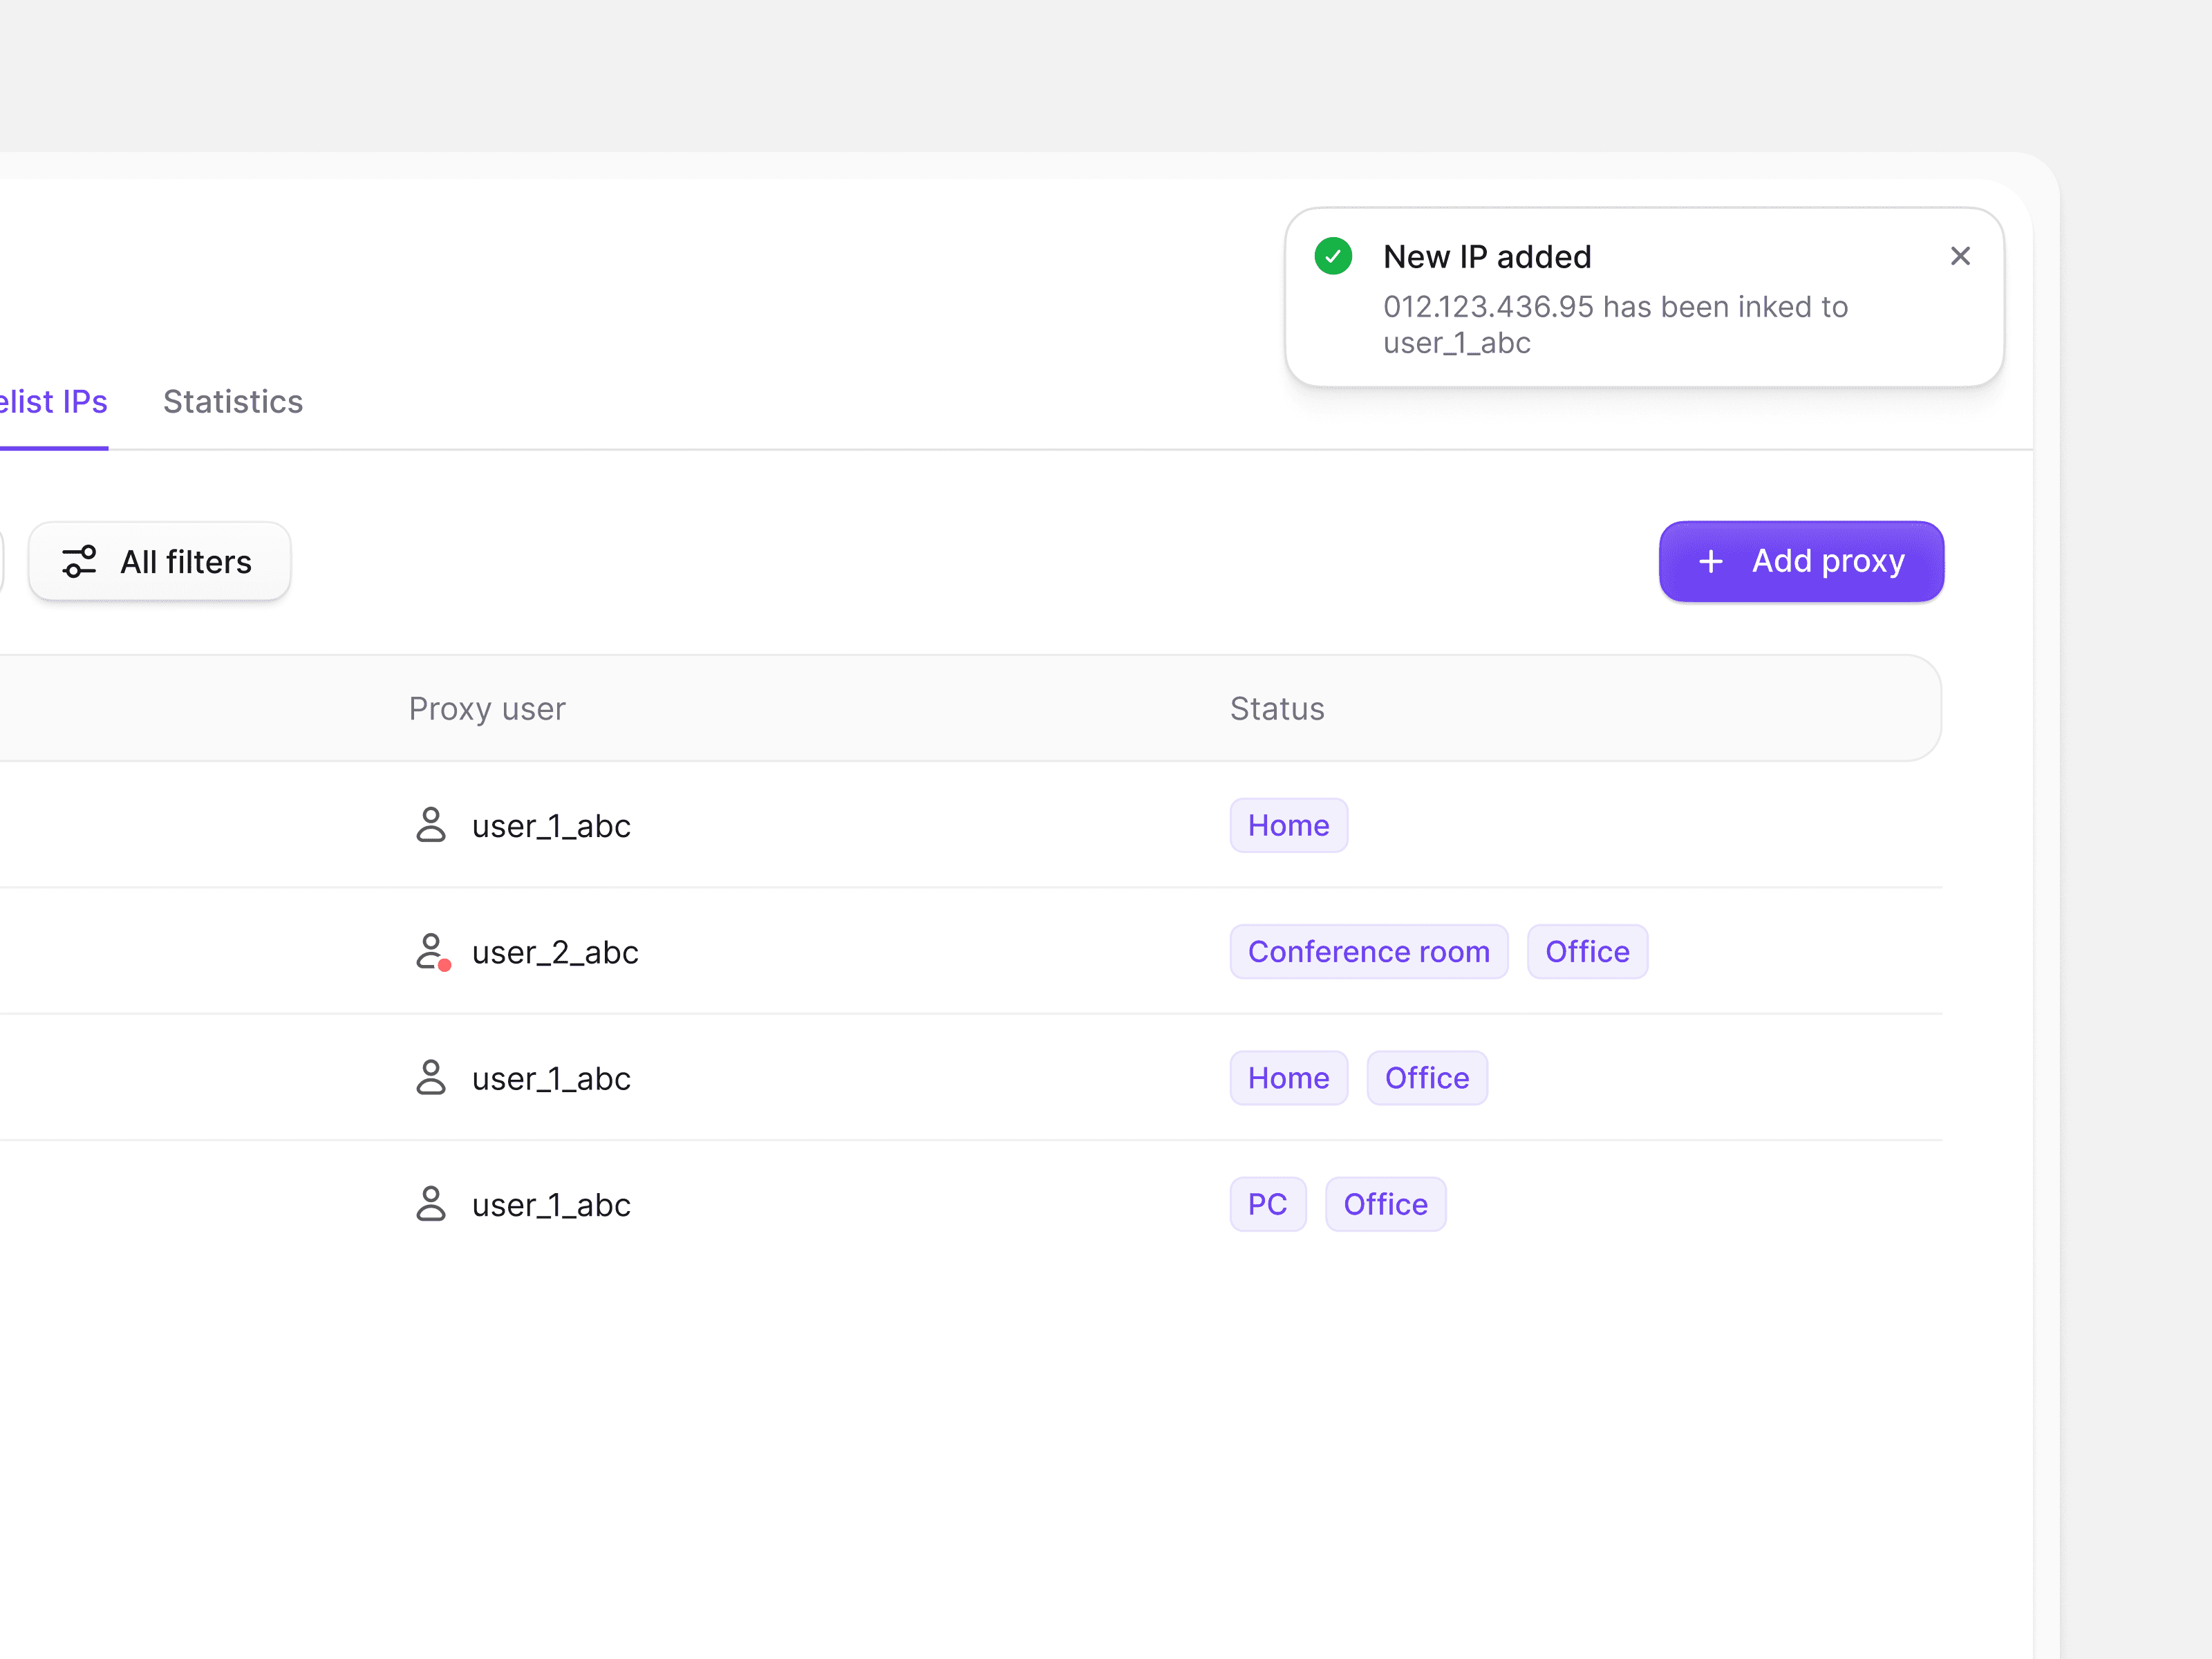Click the green success checkmark icon
Image resolution: width=2212 pixels, height=1659 pixels.
pyautogui.click(x=1333, y=256)
